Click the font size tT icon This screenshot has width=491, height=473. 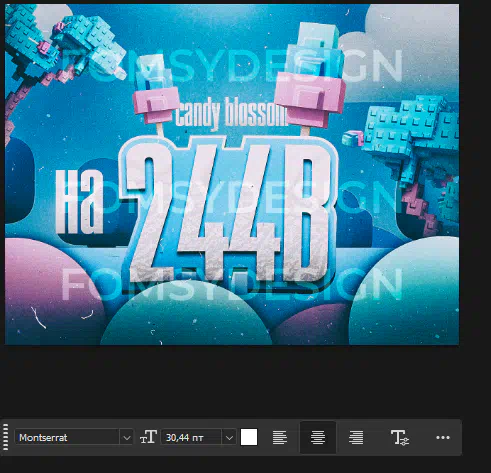tap(148, 437)
